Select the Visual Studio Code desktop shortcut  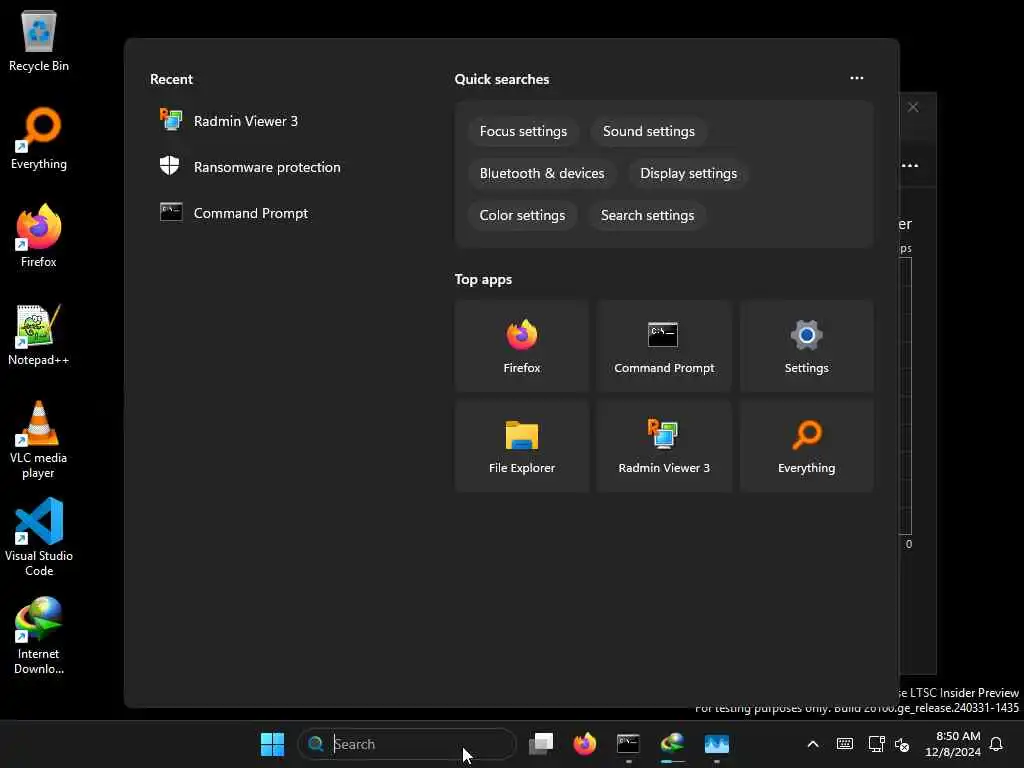pos(39,537)
